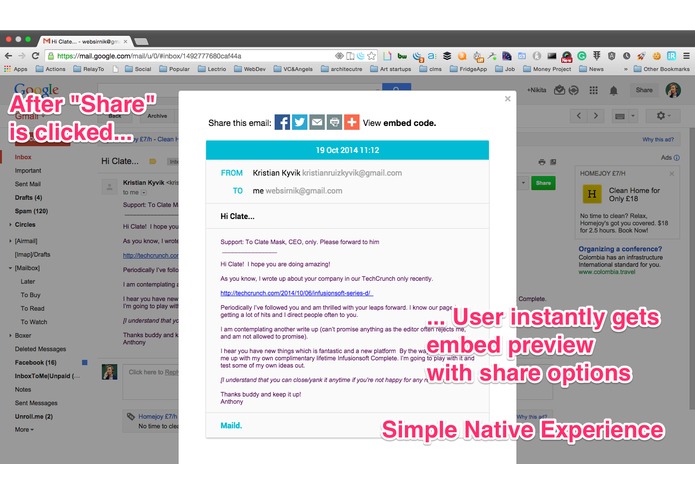Open the Google apps grid icon
695x494 pixels.
[593, 90]
